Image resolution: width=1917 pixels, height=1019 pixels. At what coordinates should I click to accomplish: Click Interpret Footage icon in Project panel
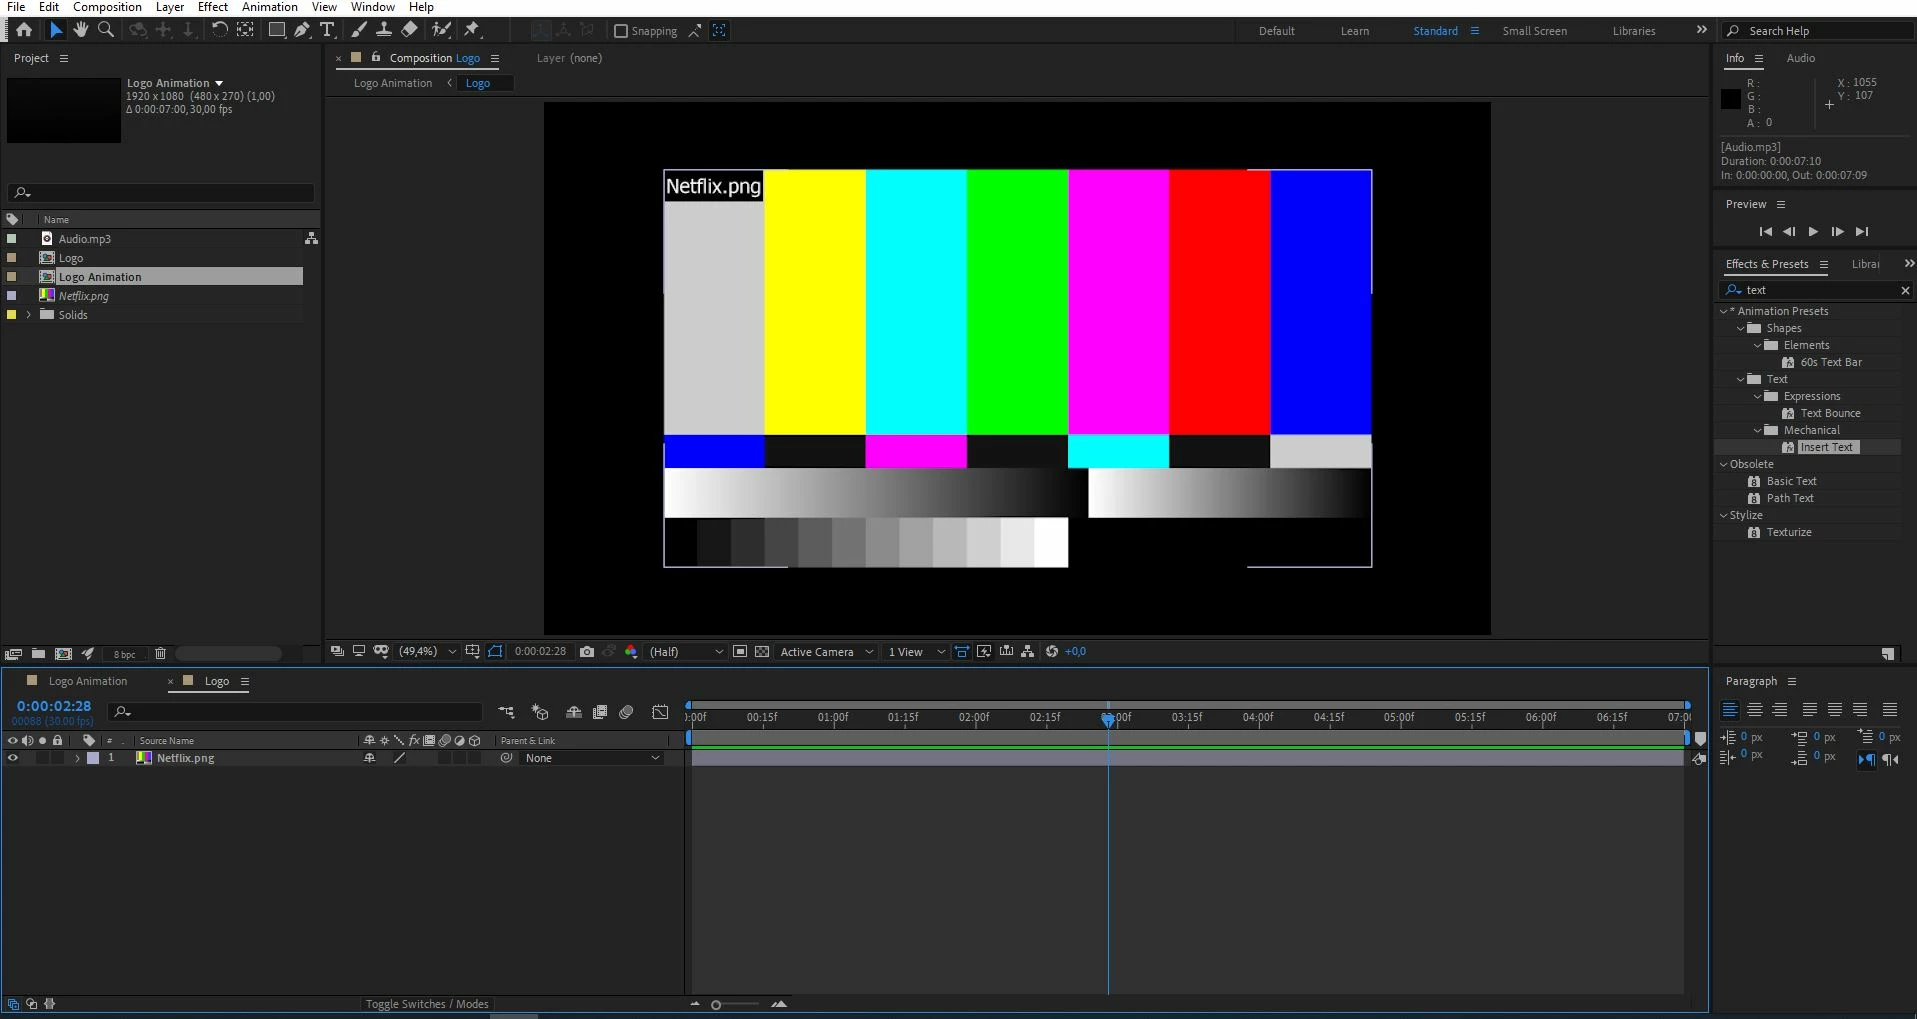tap(13, 654)
